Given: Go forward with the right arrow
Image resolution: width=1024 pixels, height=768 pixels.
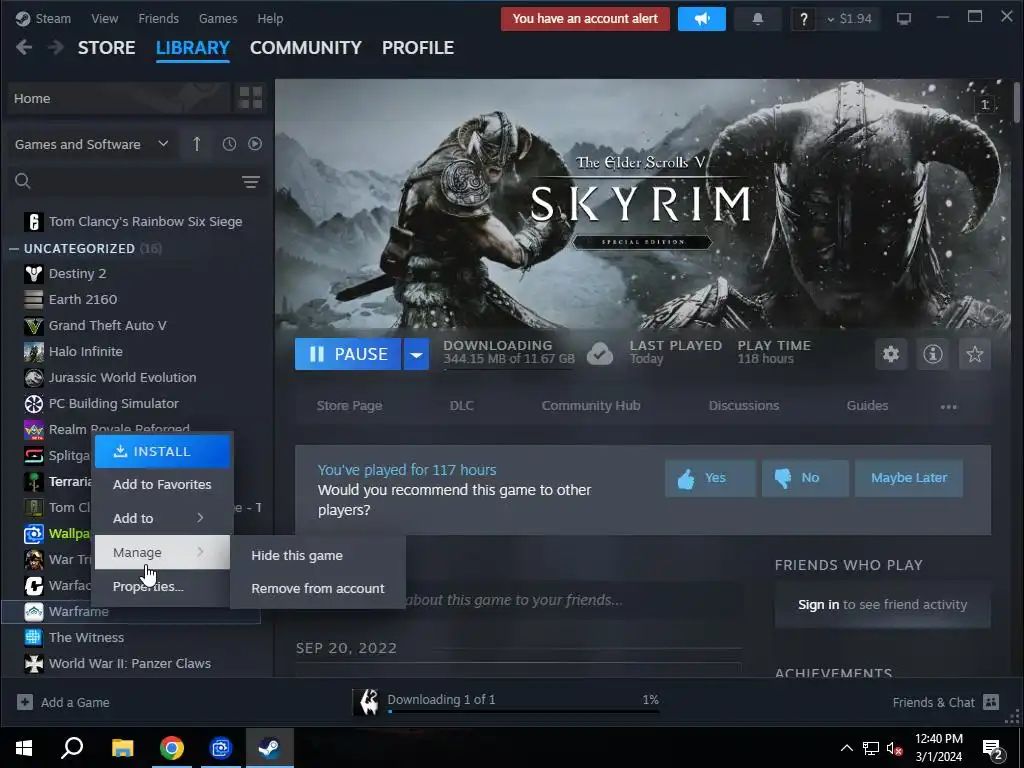Looking at the screenshot, I should (56, 48).
